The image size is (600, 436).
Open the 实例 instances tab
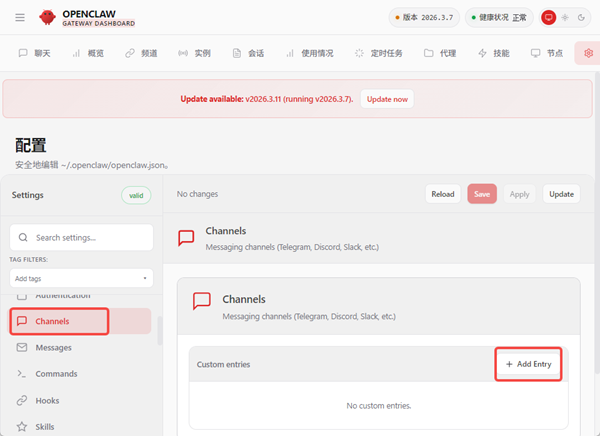[x=194, y=53]
